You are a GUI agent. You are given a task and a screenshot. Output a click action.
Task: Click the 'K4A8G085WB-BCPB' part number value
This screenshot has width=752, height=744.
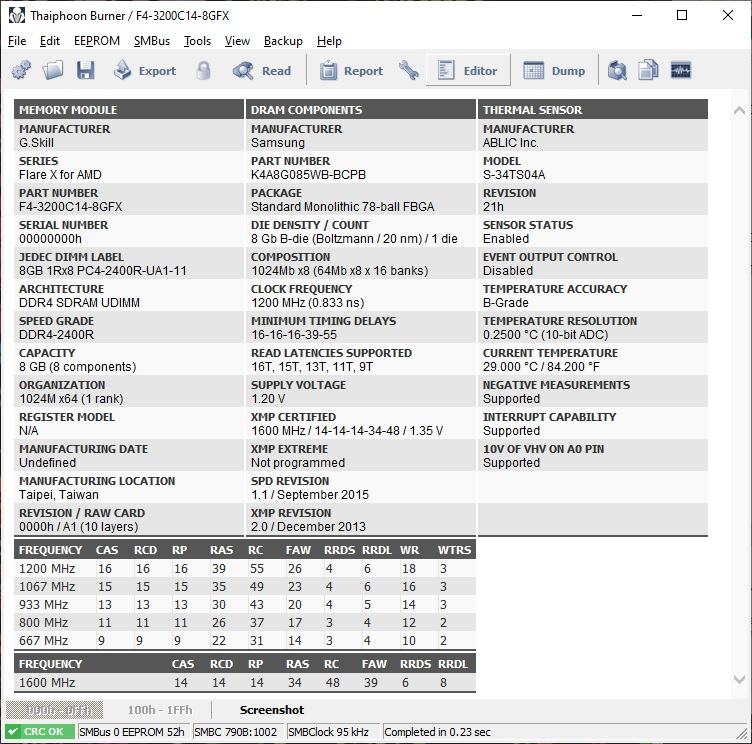[x=308, y=175]
